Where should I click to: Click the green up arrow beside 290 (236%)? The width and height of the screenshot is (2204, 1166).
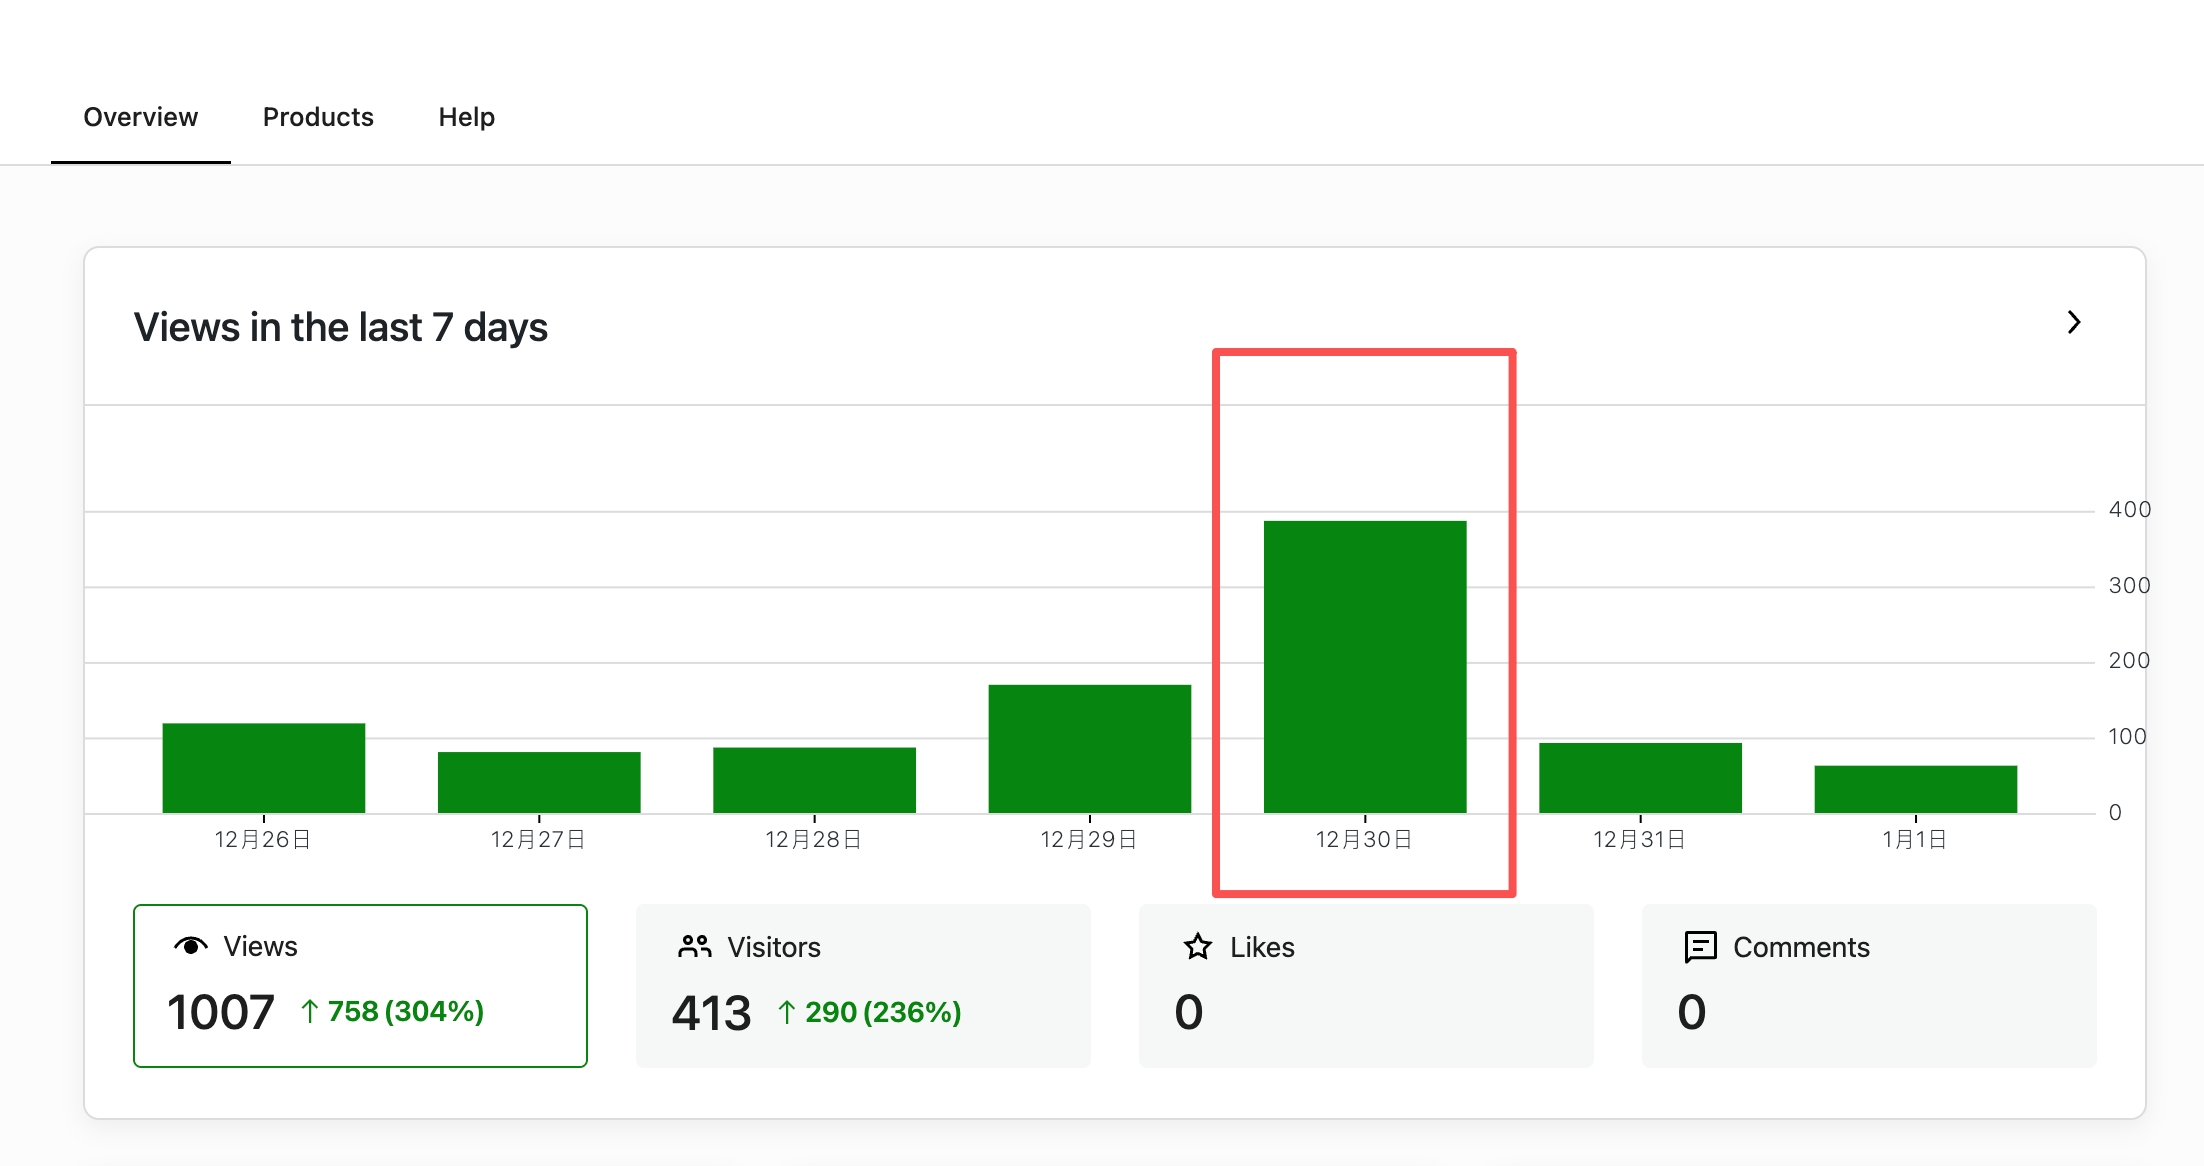(787, 1013)
